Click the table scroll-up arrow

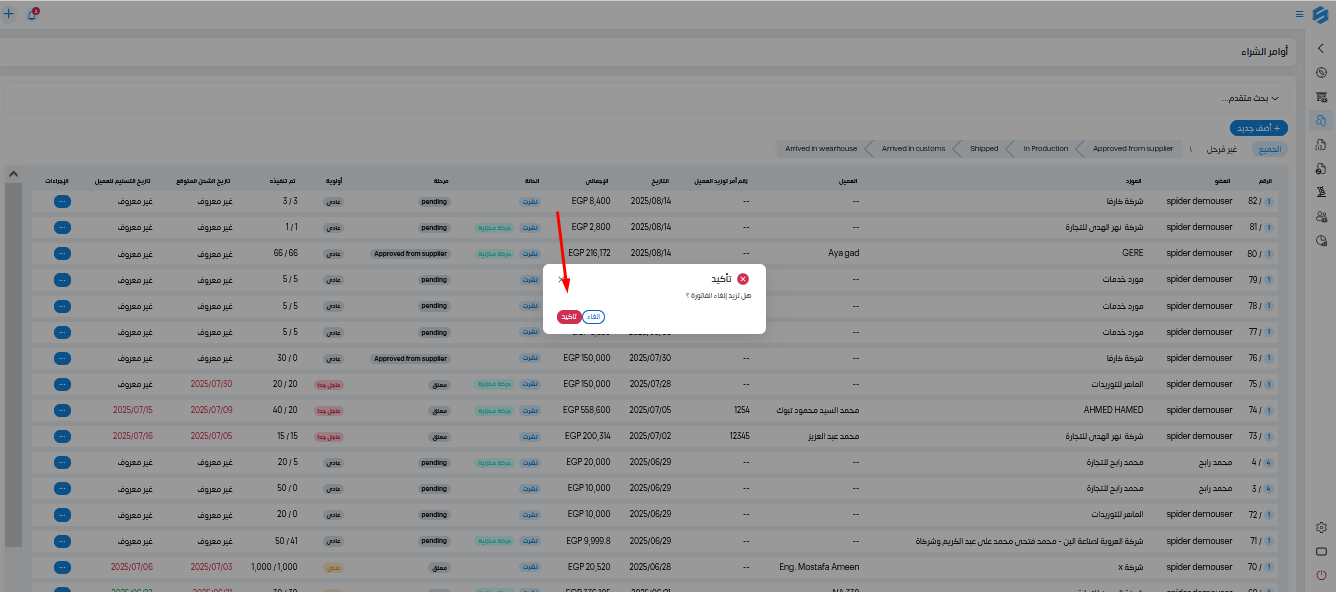(x=13, y=174)
